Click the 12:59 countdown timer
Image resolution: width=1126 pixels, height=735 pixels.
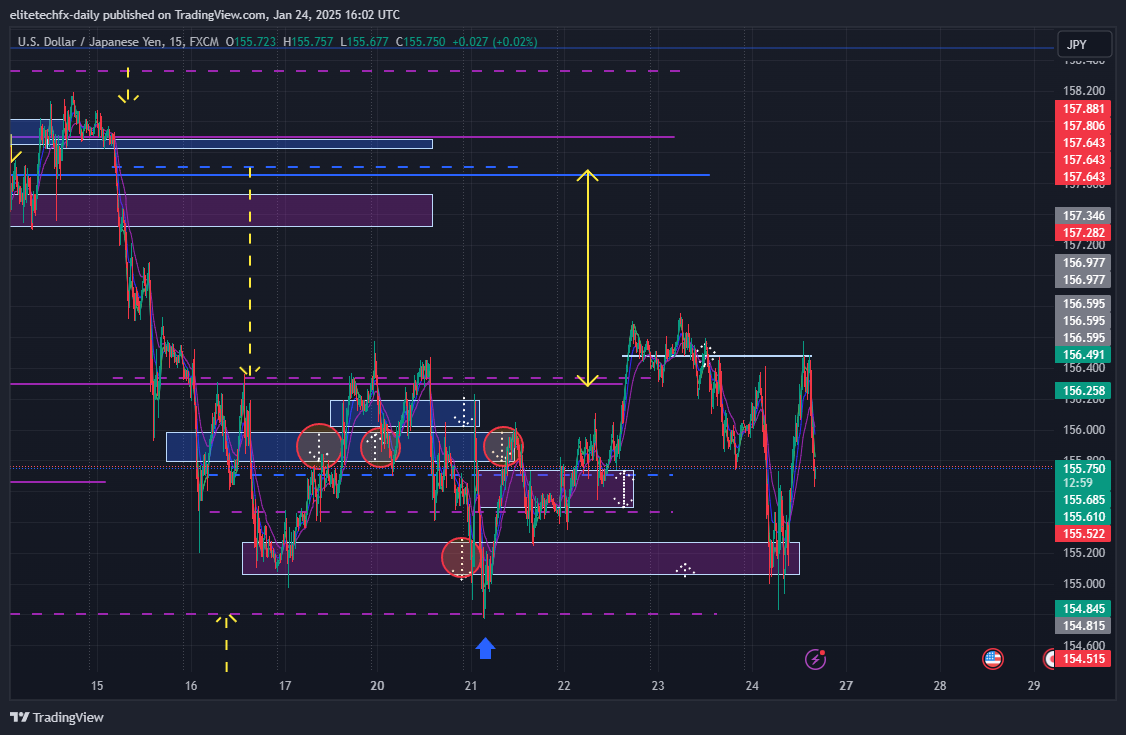click(1077, 482)
